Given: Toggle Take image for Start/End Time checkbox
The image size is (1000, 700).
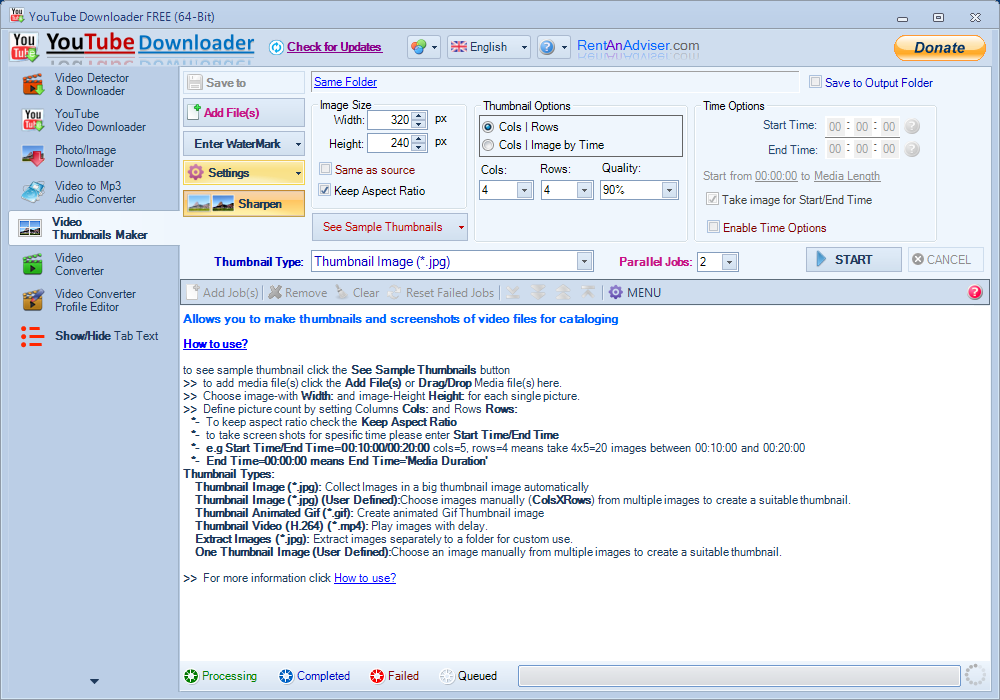Looking at the screenshot, I should pos(712,200).
